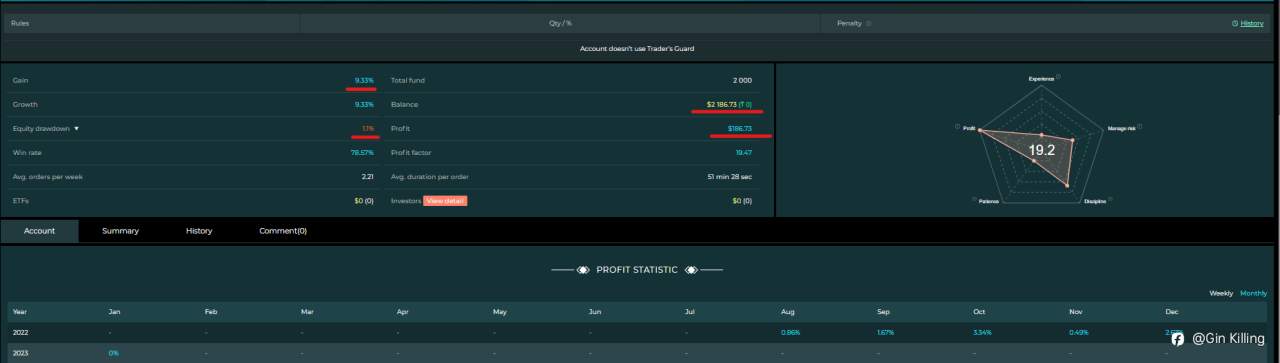Image resolution: width=1280 pixels, height=363 pixels.
Task: Click the 2022 Nov value 0.49%
Action: (1078, 332)
